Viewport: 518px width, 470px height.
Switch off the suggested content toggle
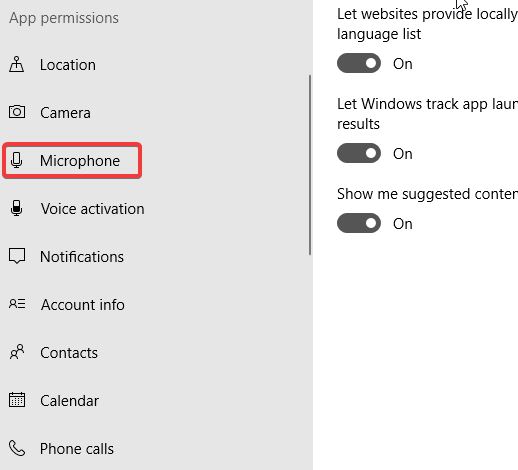[x=359, y=223]
